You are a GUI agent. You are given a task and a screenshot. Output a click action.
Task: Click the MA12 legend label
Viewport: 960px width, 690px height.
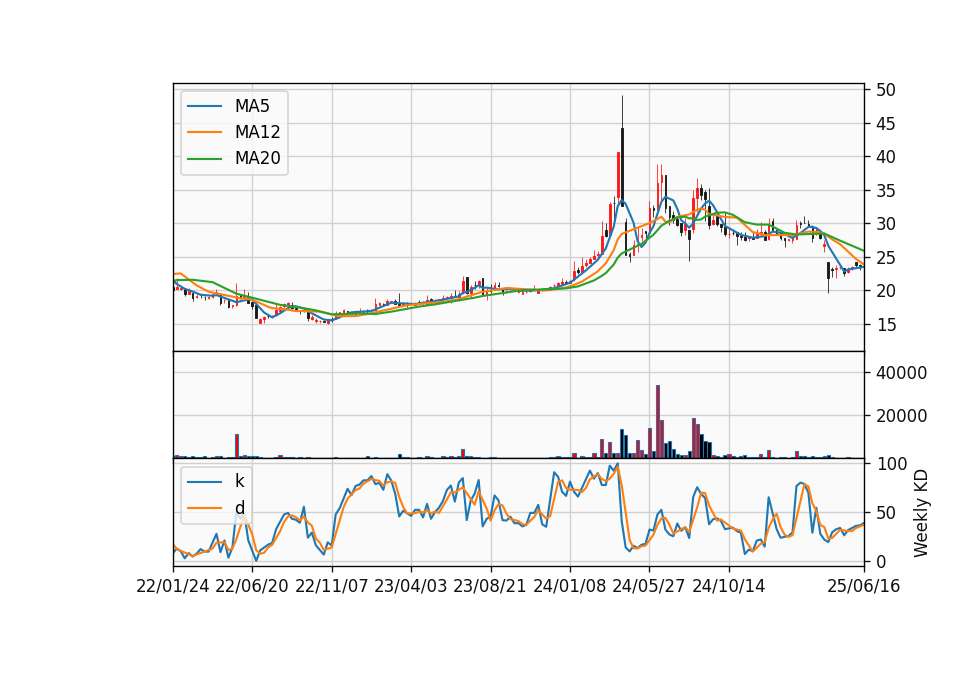[x=257, y=132]
